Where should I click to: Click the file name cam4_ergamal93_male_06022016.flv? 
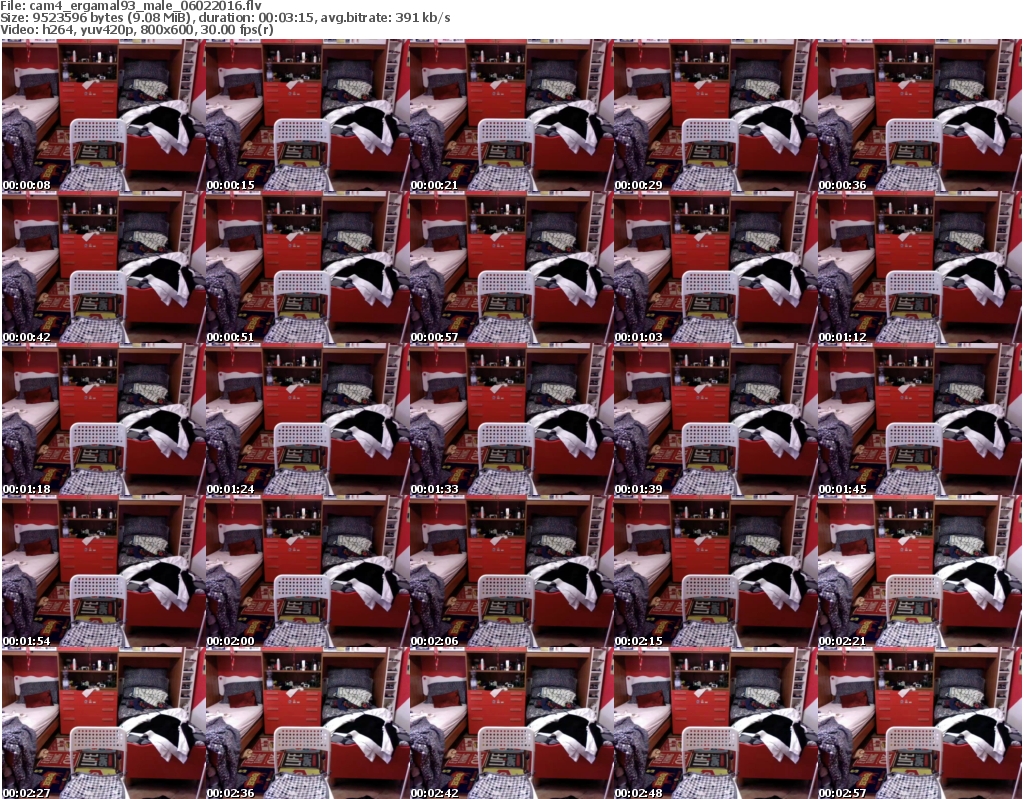[x=146, y=6]
